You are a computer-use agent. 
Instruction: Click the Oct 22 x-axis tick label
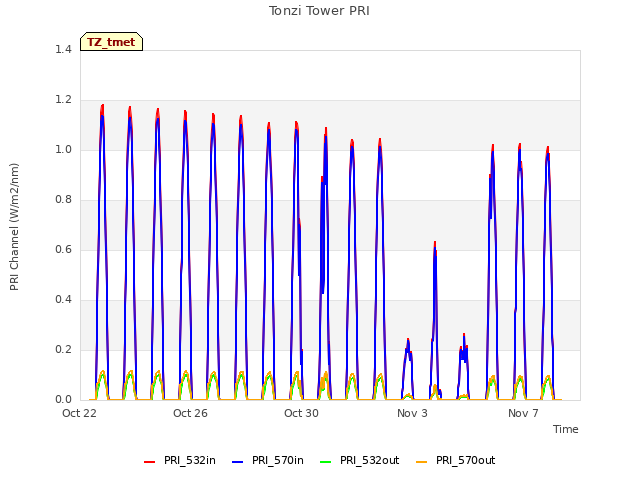click(79, 413)
